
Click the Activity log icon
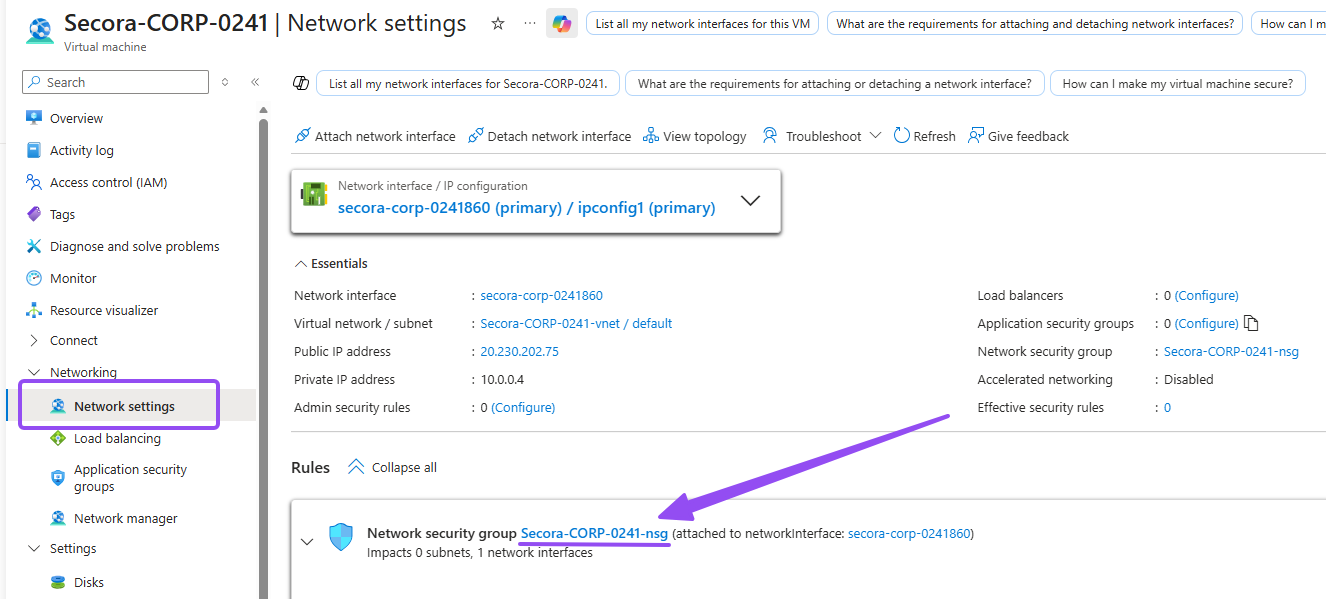pyautogui.click(x=34, y=150)
